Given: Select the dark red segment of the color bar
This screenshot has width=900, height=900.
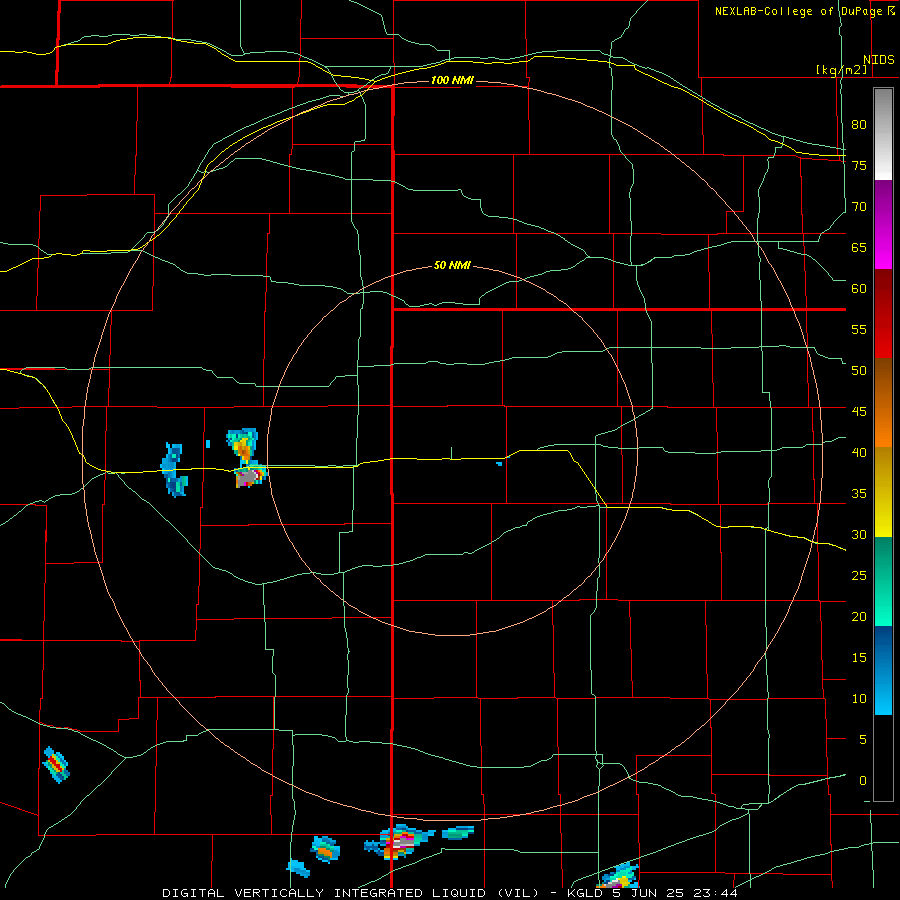Looking at the screenshot, I should (883, 313).
